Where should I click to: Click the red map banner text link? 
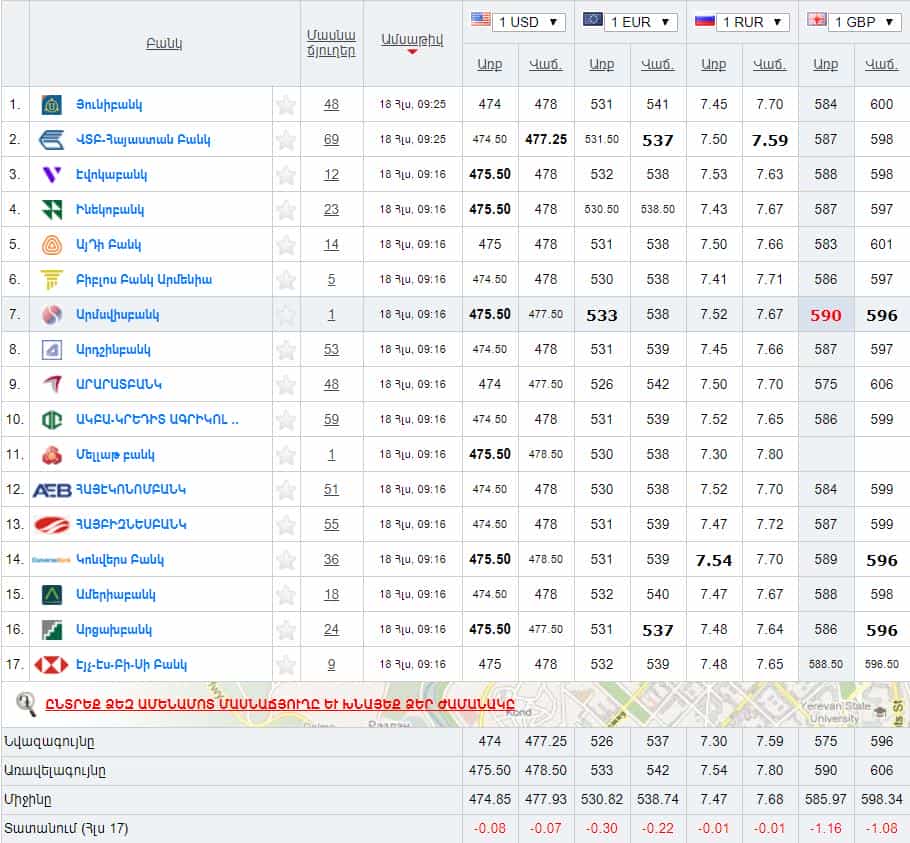coord(280,703)
